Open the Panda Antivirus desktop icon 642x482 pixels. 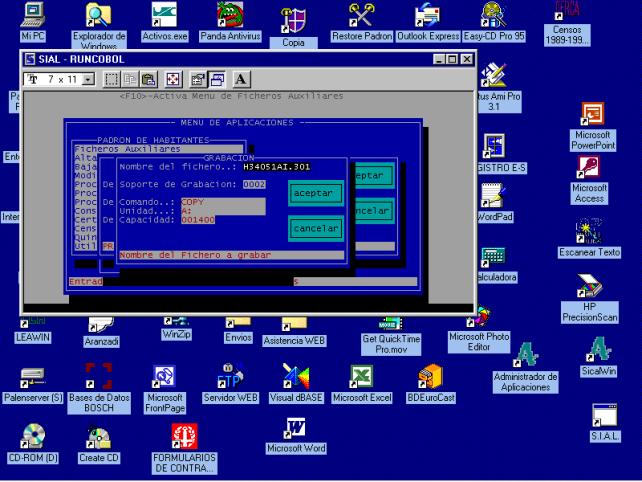tap(230, 22)
